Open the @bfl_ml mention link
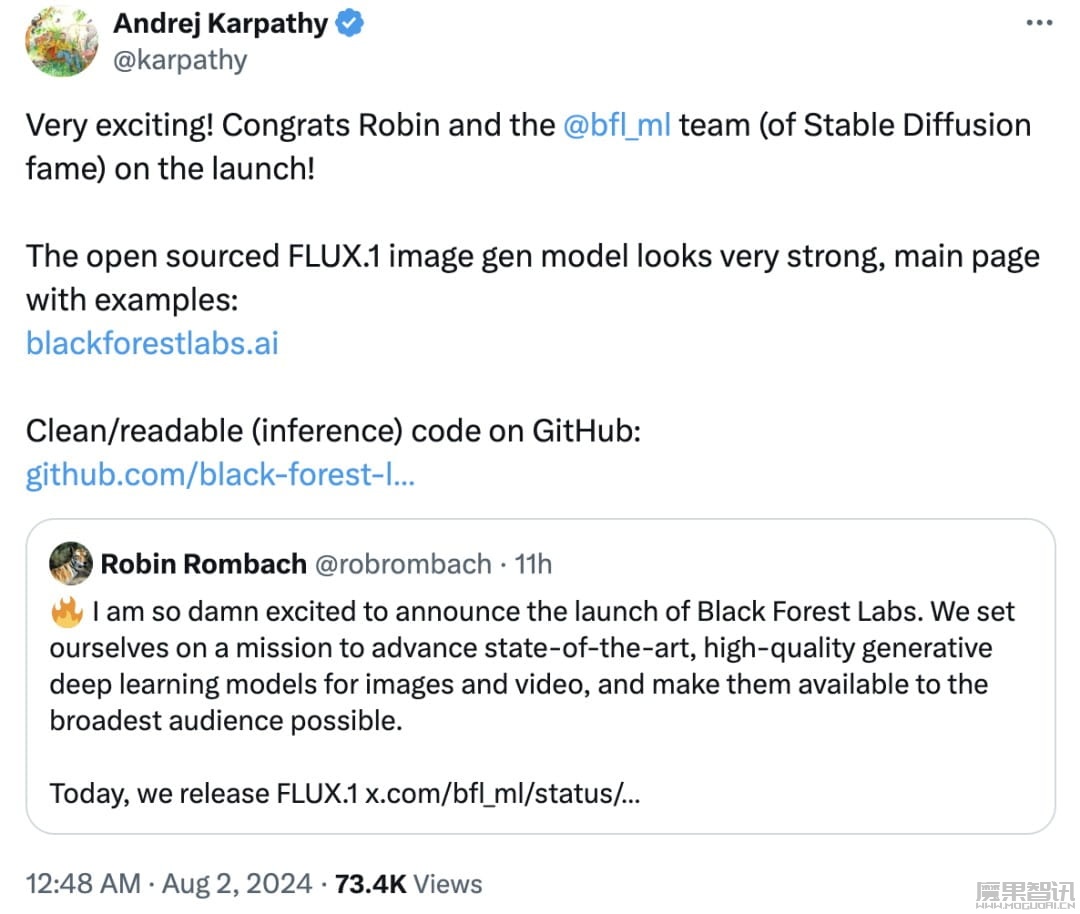Viewport: 1080px width, 914px height. 616,125
